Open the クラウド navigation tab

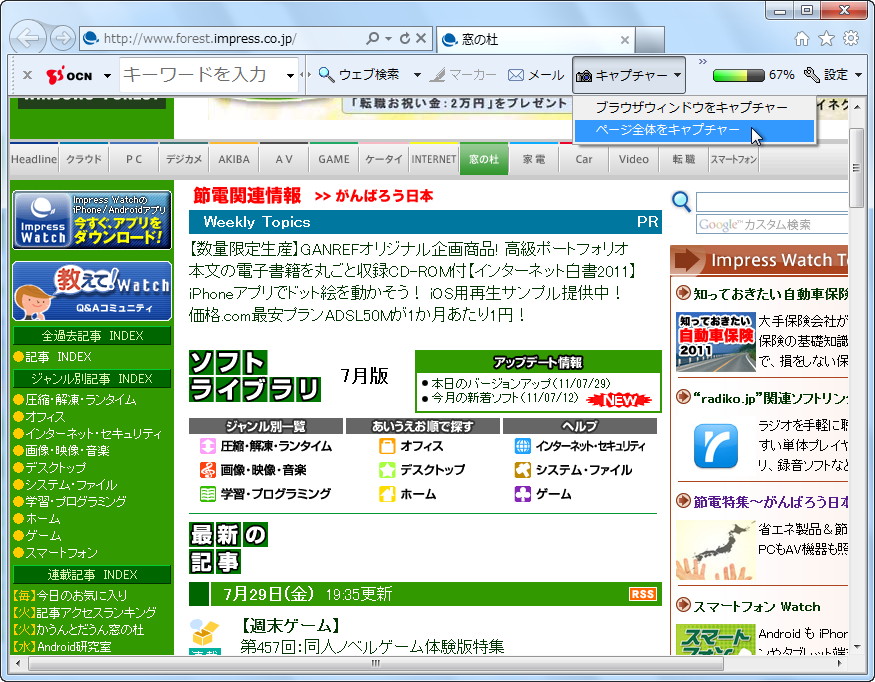[84, 159]
